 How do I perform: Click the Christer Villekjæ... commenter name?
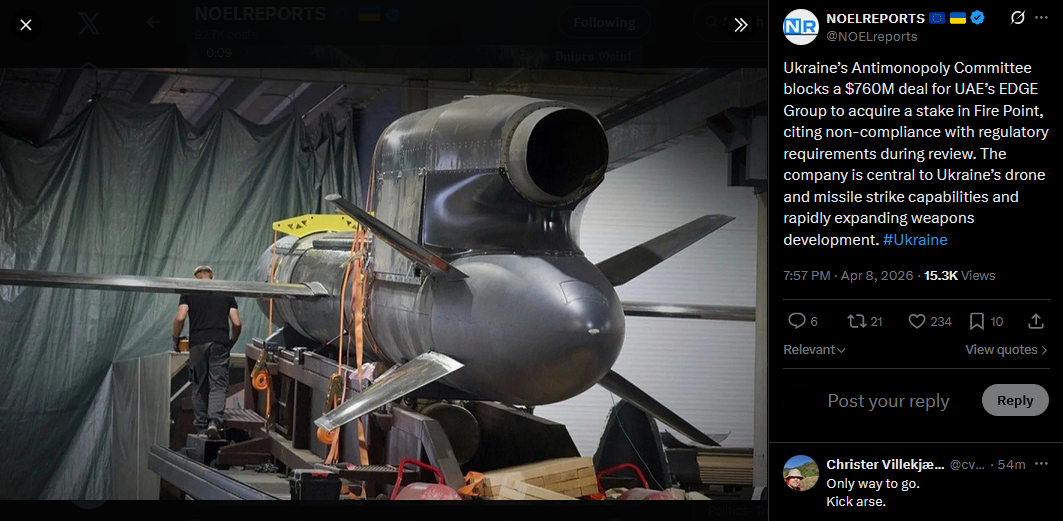[885, 465]
